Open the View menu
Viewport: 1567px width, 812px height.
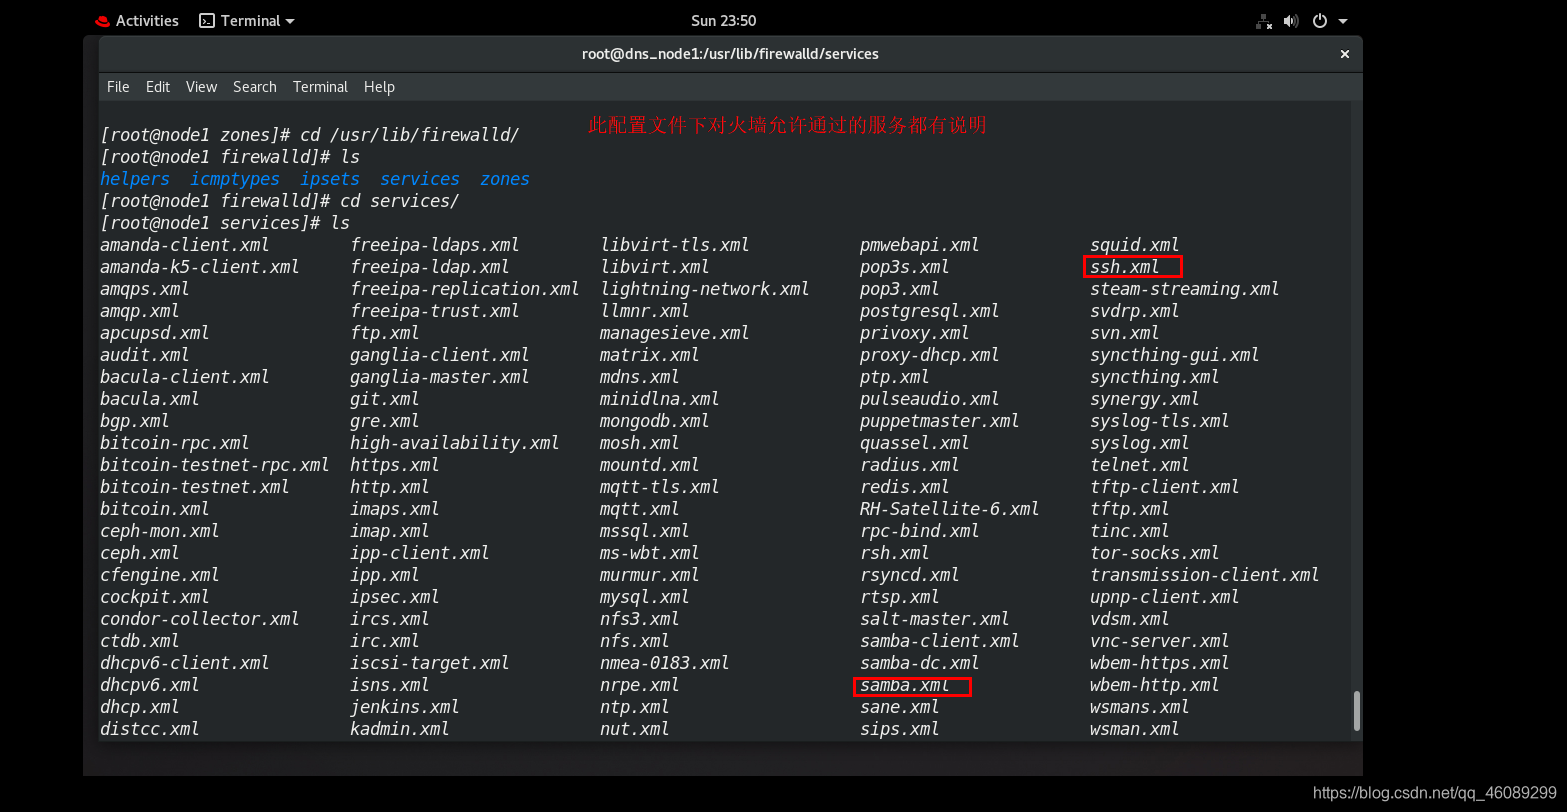point(201,87)
